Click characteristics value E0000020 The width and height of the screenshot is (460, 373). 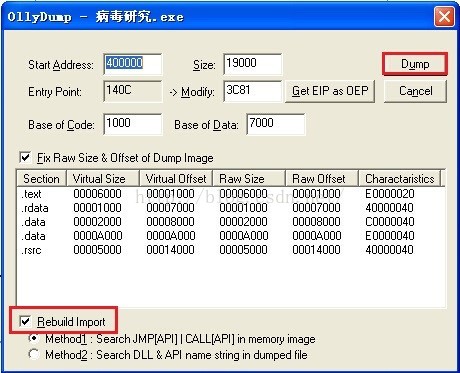coord(390,194)
